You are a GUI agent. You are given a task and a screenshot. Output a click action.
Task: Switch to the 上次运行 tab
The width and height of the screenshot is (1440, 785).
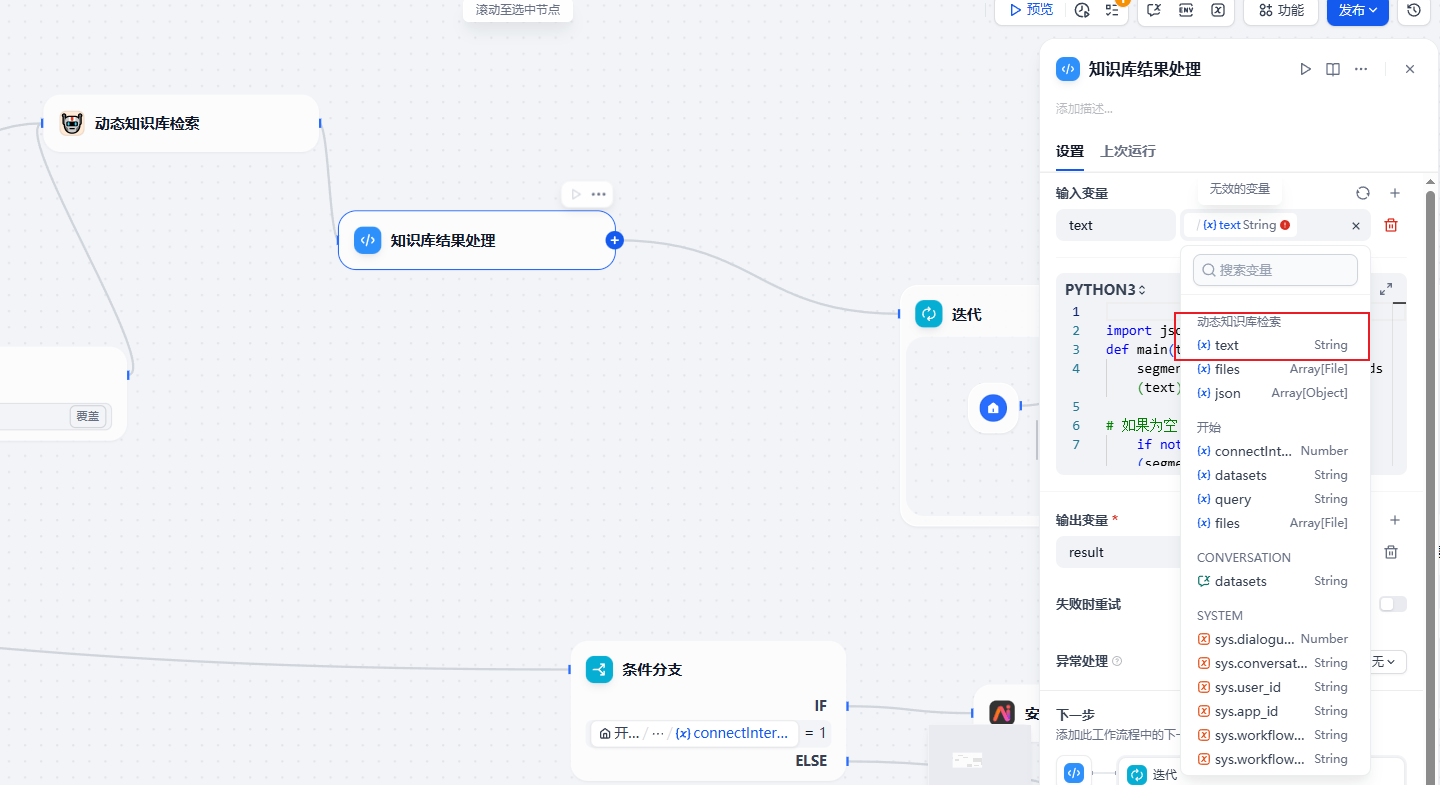(x=1127, y=151)
